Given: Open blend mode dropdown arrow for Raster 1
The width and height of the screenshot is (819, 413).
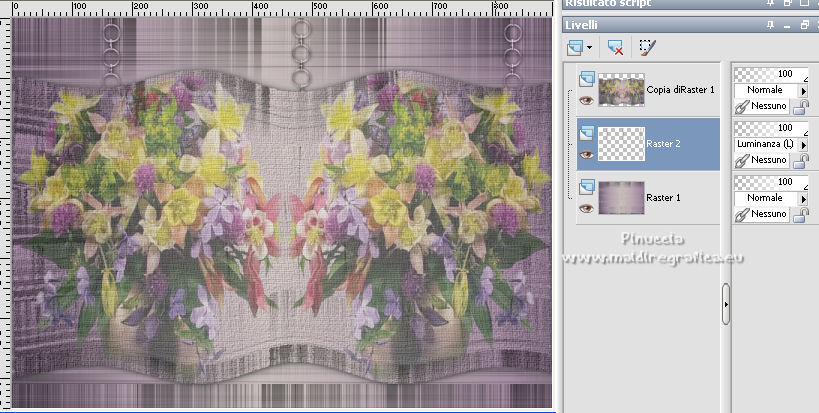Looking at the screenshot, I should (804, 198).
